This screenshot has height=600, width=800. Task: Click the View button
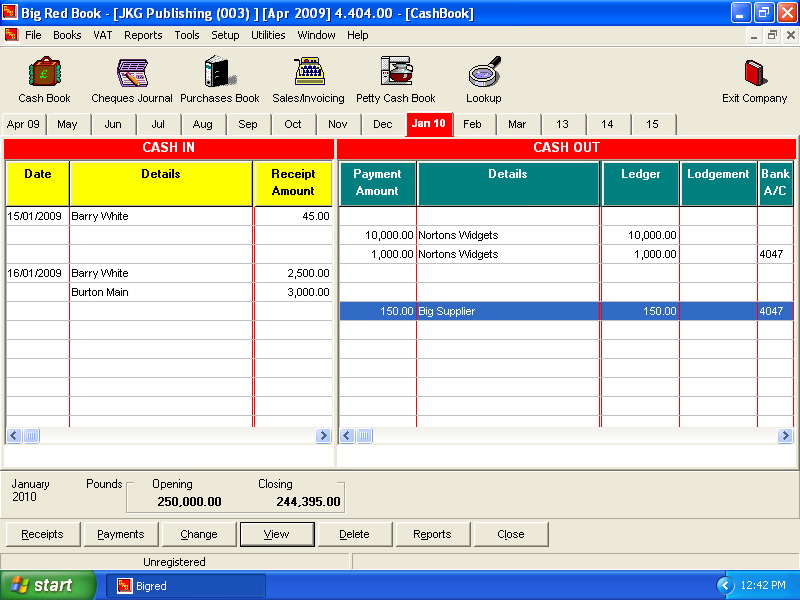(x=277, y=534)
